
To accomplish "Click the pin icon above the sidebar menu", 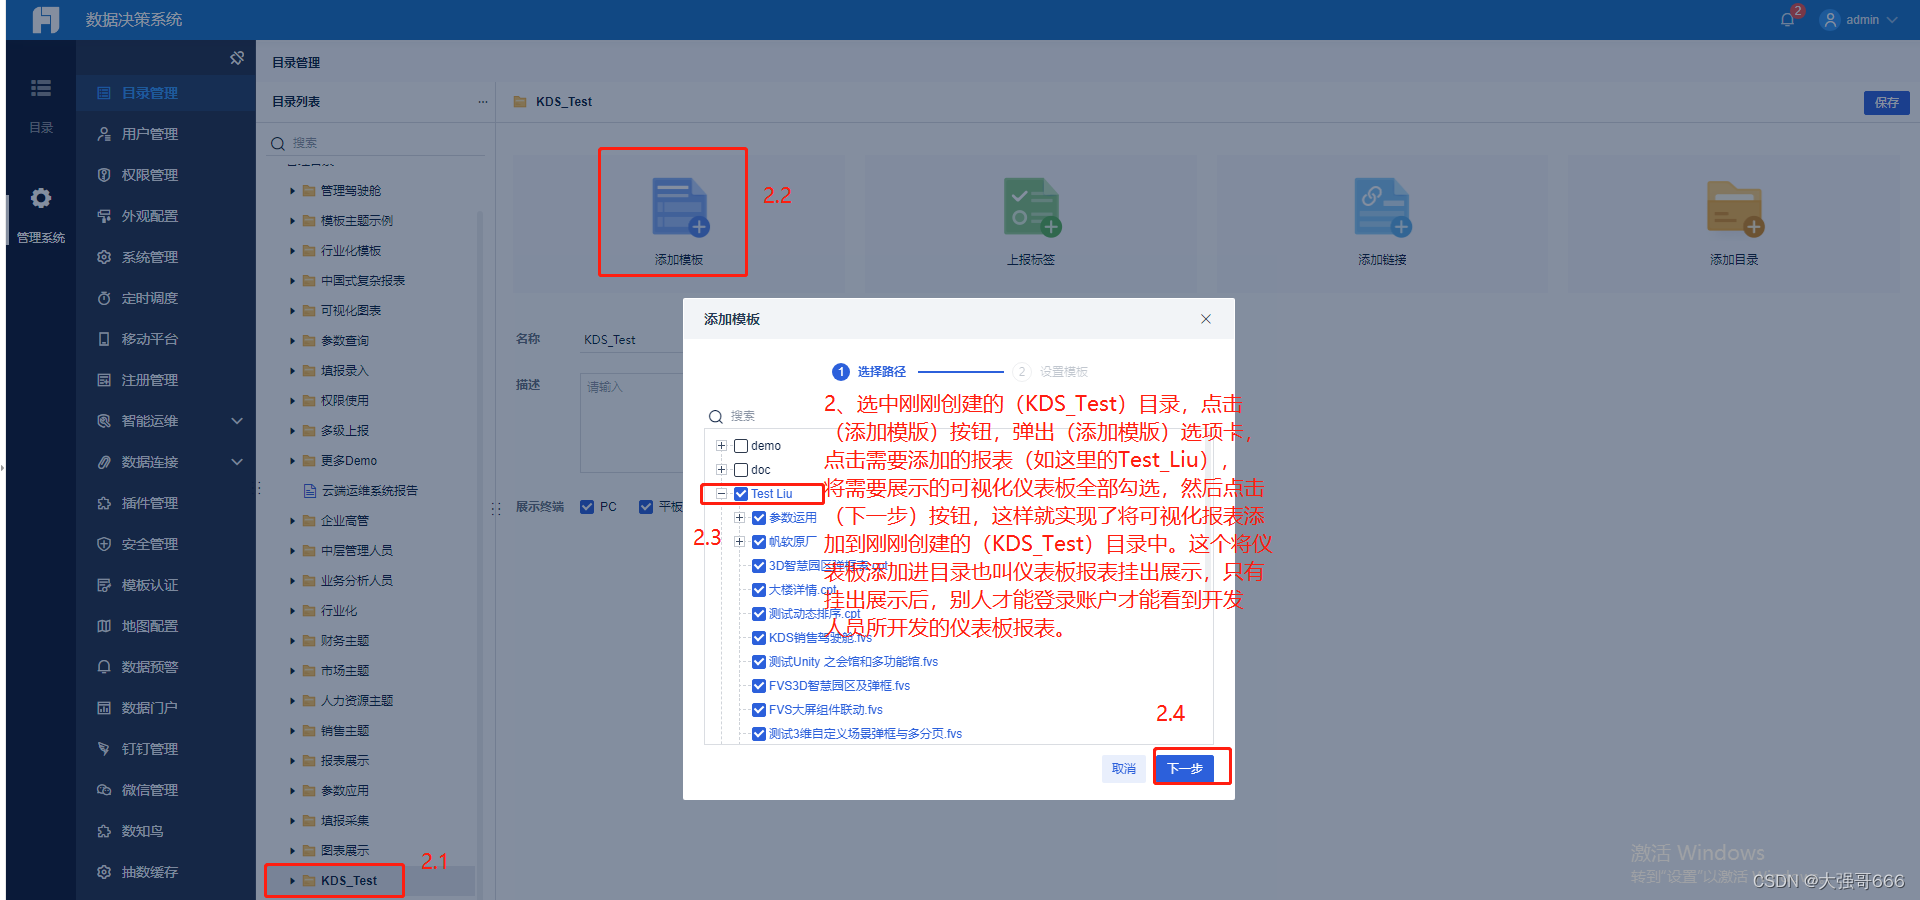I will [237, 58].
